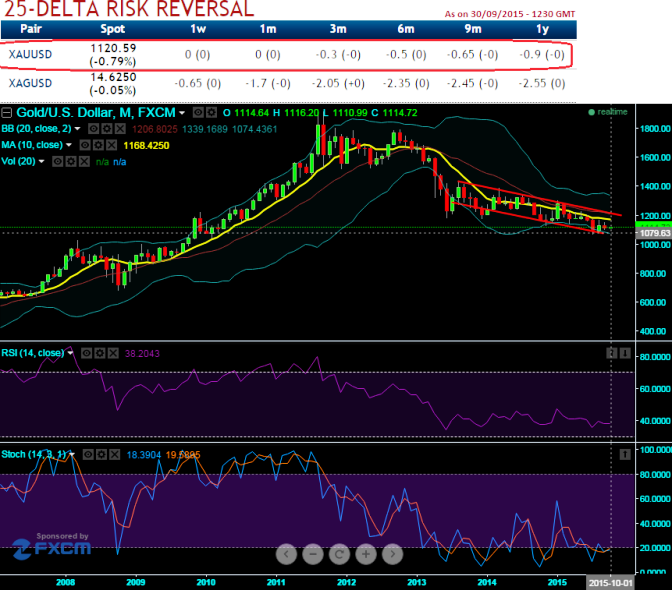Click the RSI (14, close) indicator label
Image resolution: width=672 pixels, height=590 pixels.
pos(33,353)
